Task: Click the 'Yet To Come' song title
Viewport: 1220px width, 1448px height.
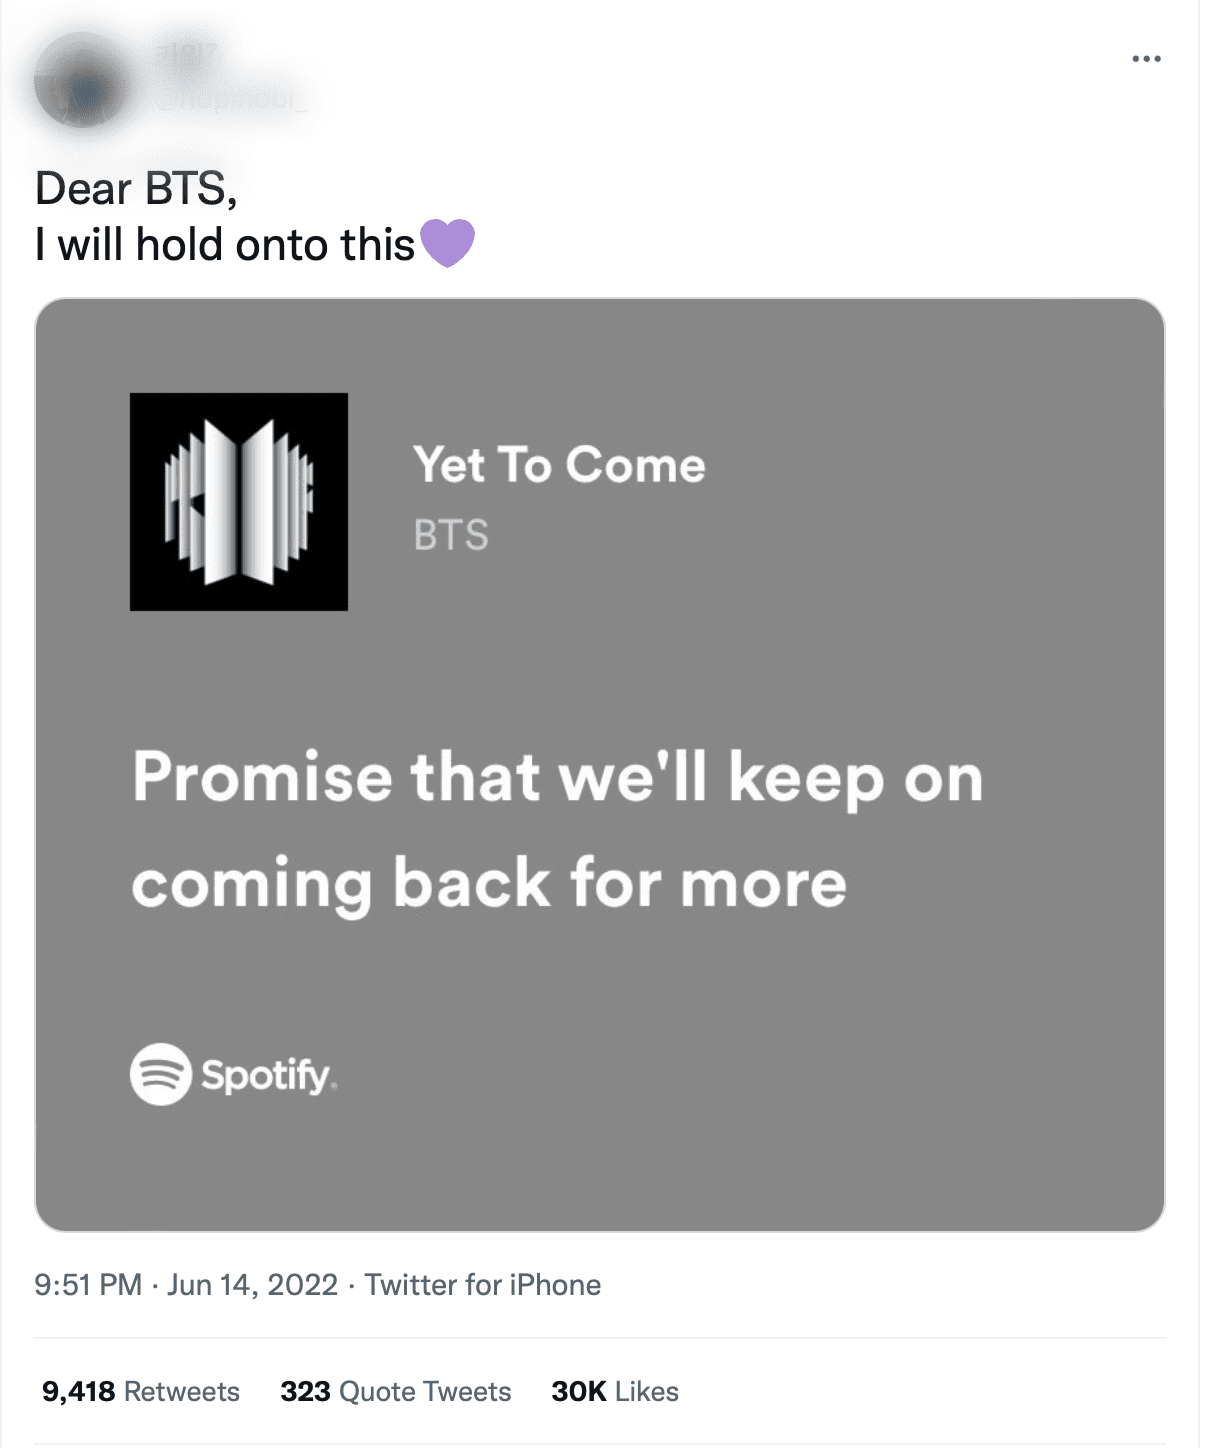Action: click(558, 463)
